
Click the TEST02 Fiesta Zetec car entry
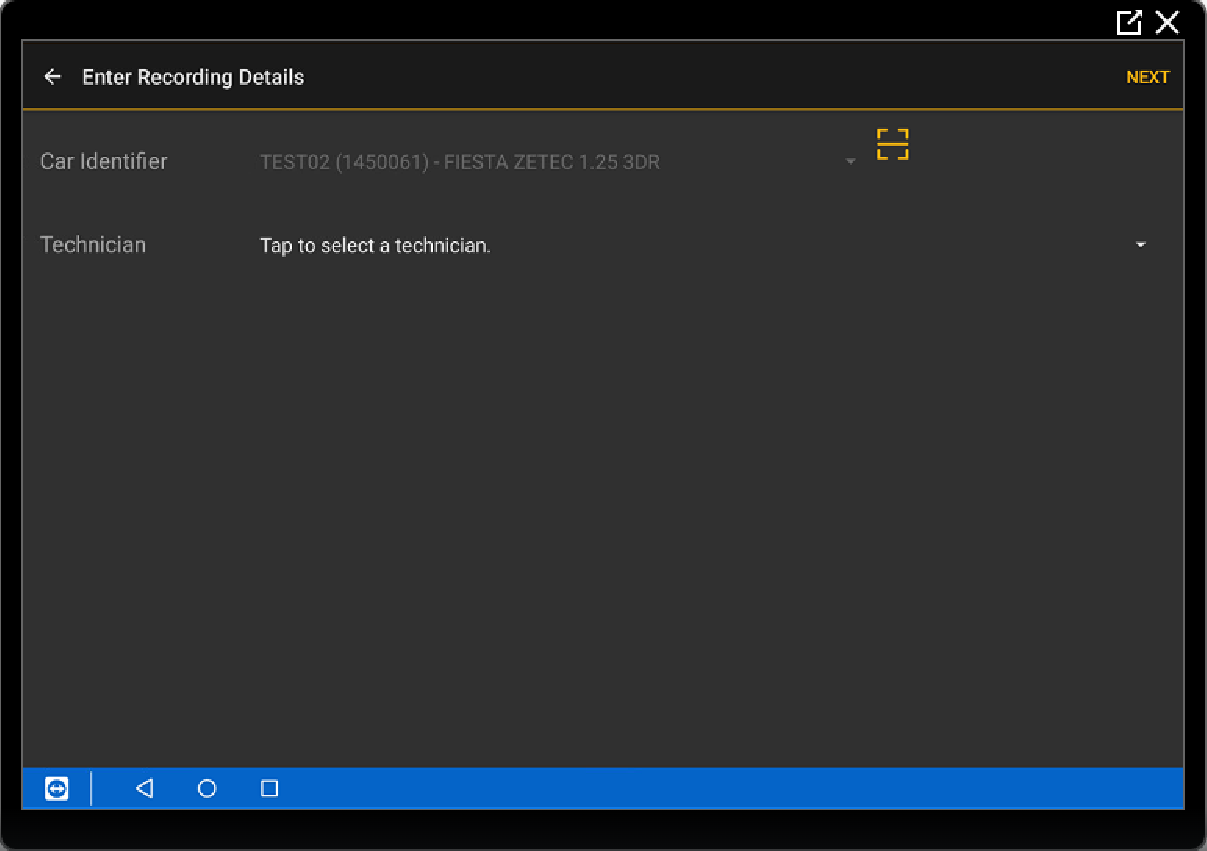[x=460, y=162]
